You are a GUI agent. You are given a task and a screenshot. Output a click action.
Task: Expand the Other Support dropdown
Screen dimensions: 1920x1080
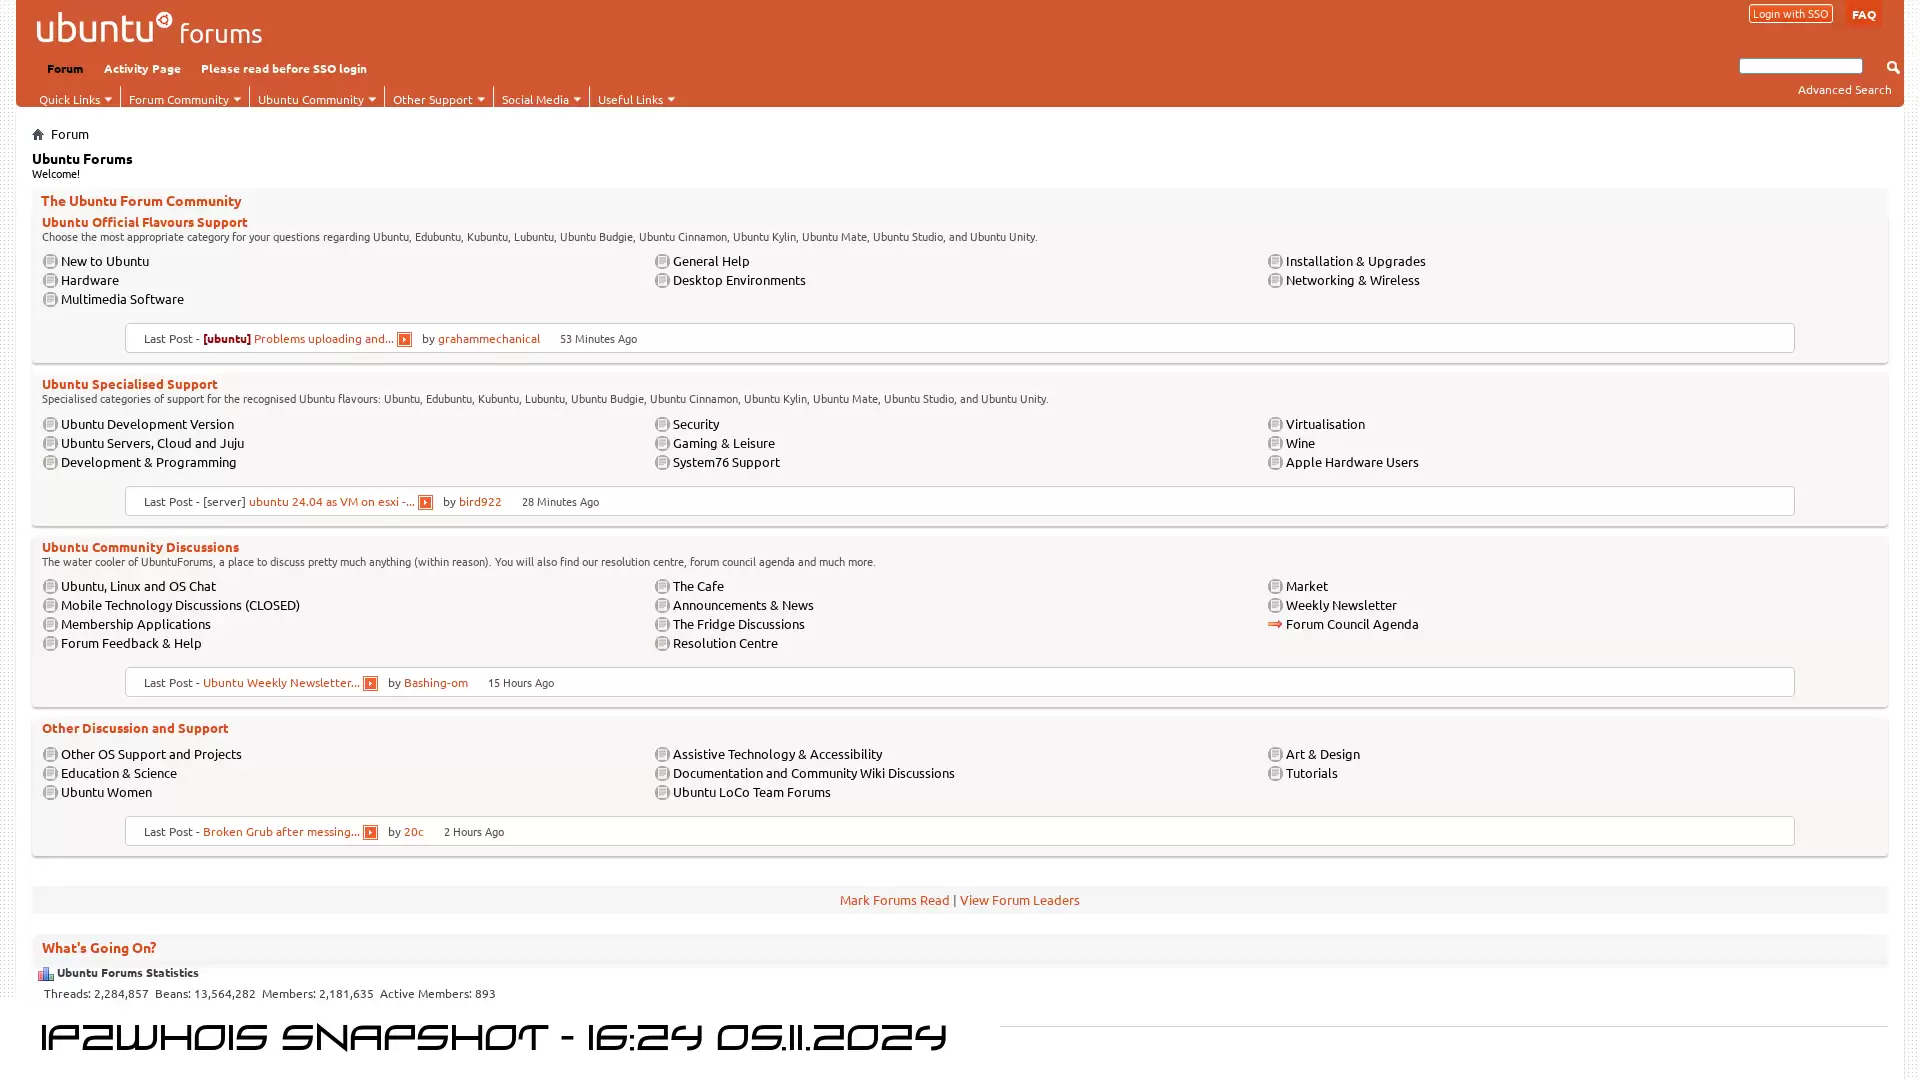click(x=439, y=99)
